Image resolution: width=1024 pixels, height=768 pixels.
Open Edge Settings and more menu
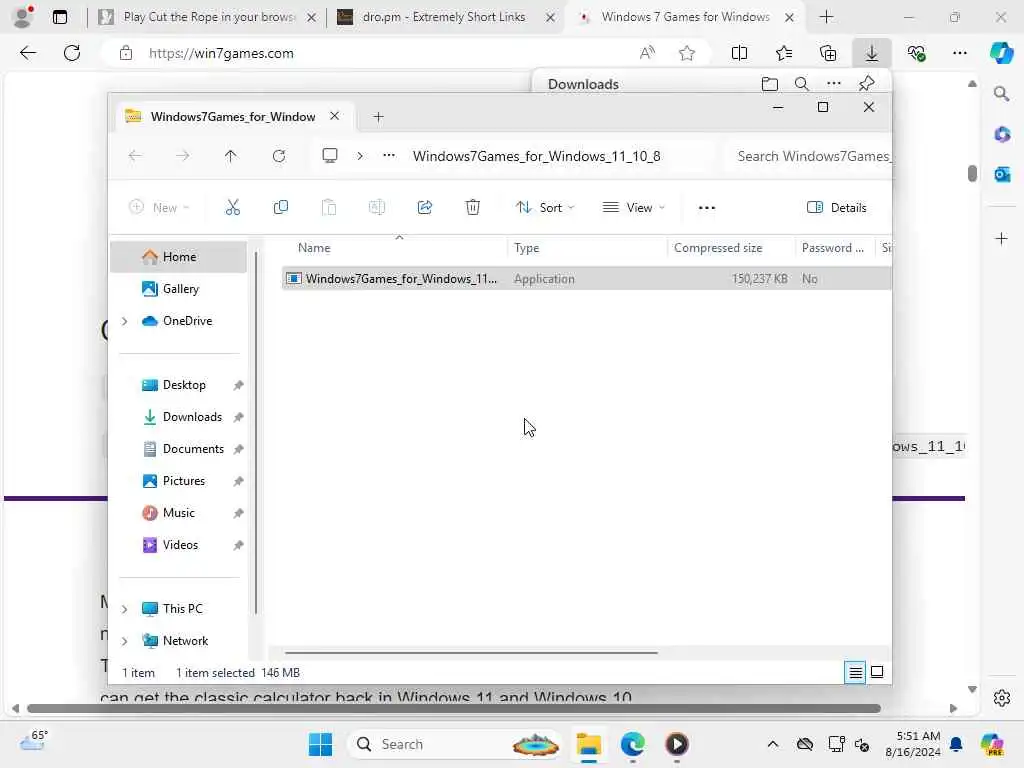coord(959,53)
